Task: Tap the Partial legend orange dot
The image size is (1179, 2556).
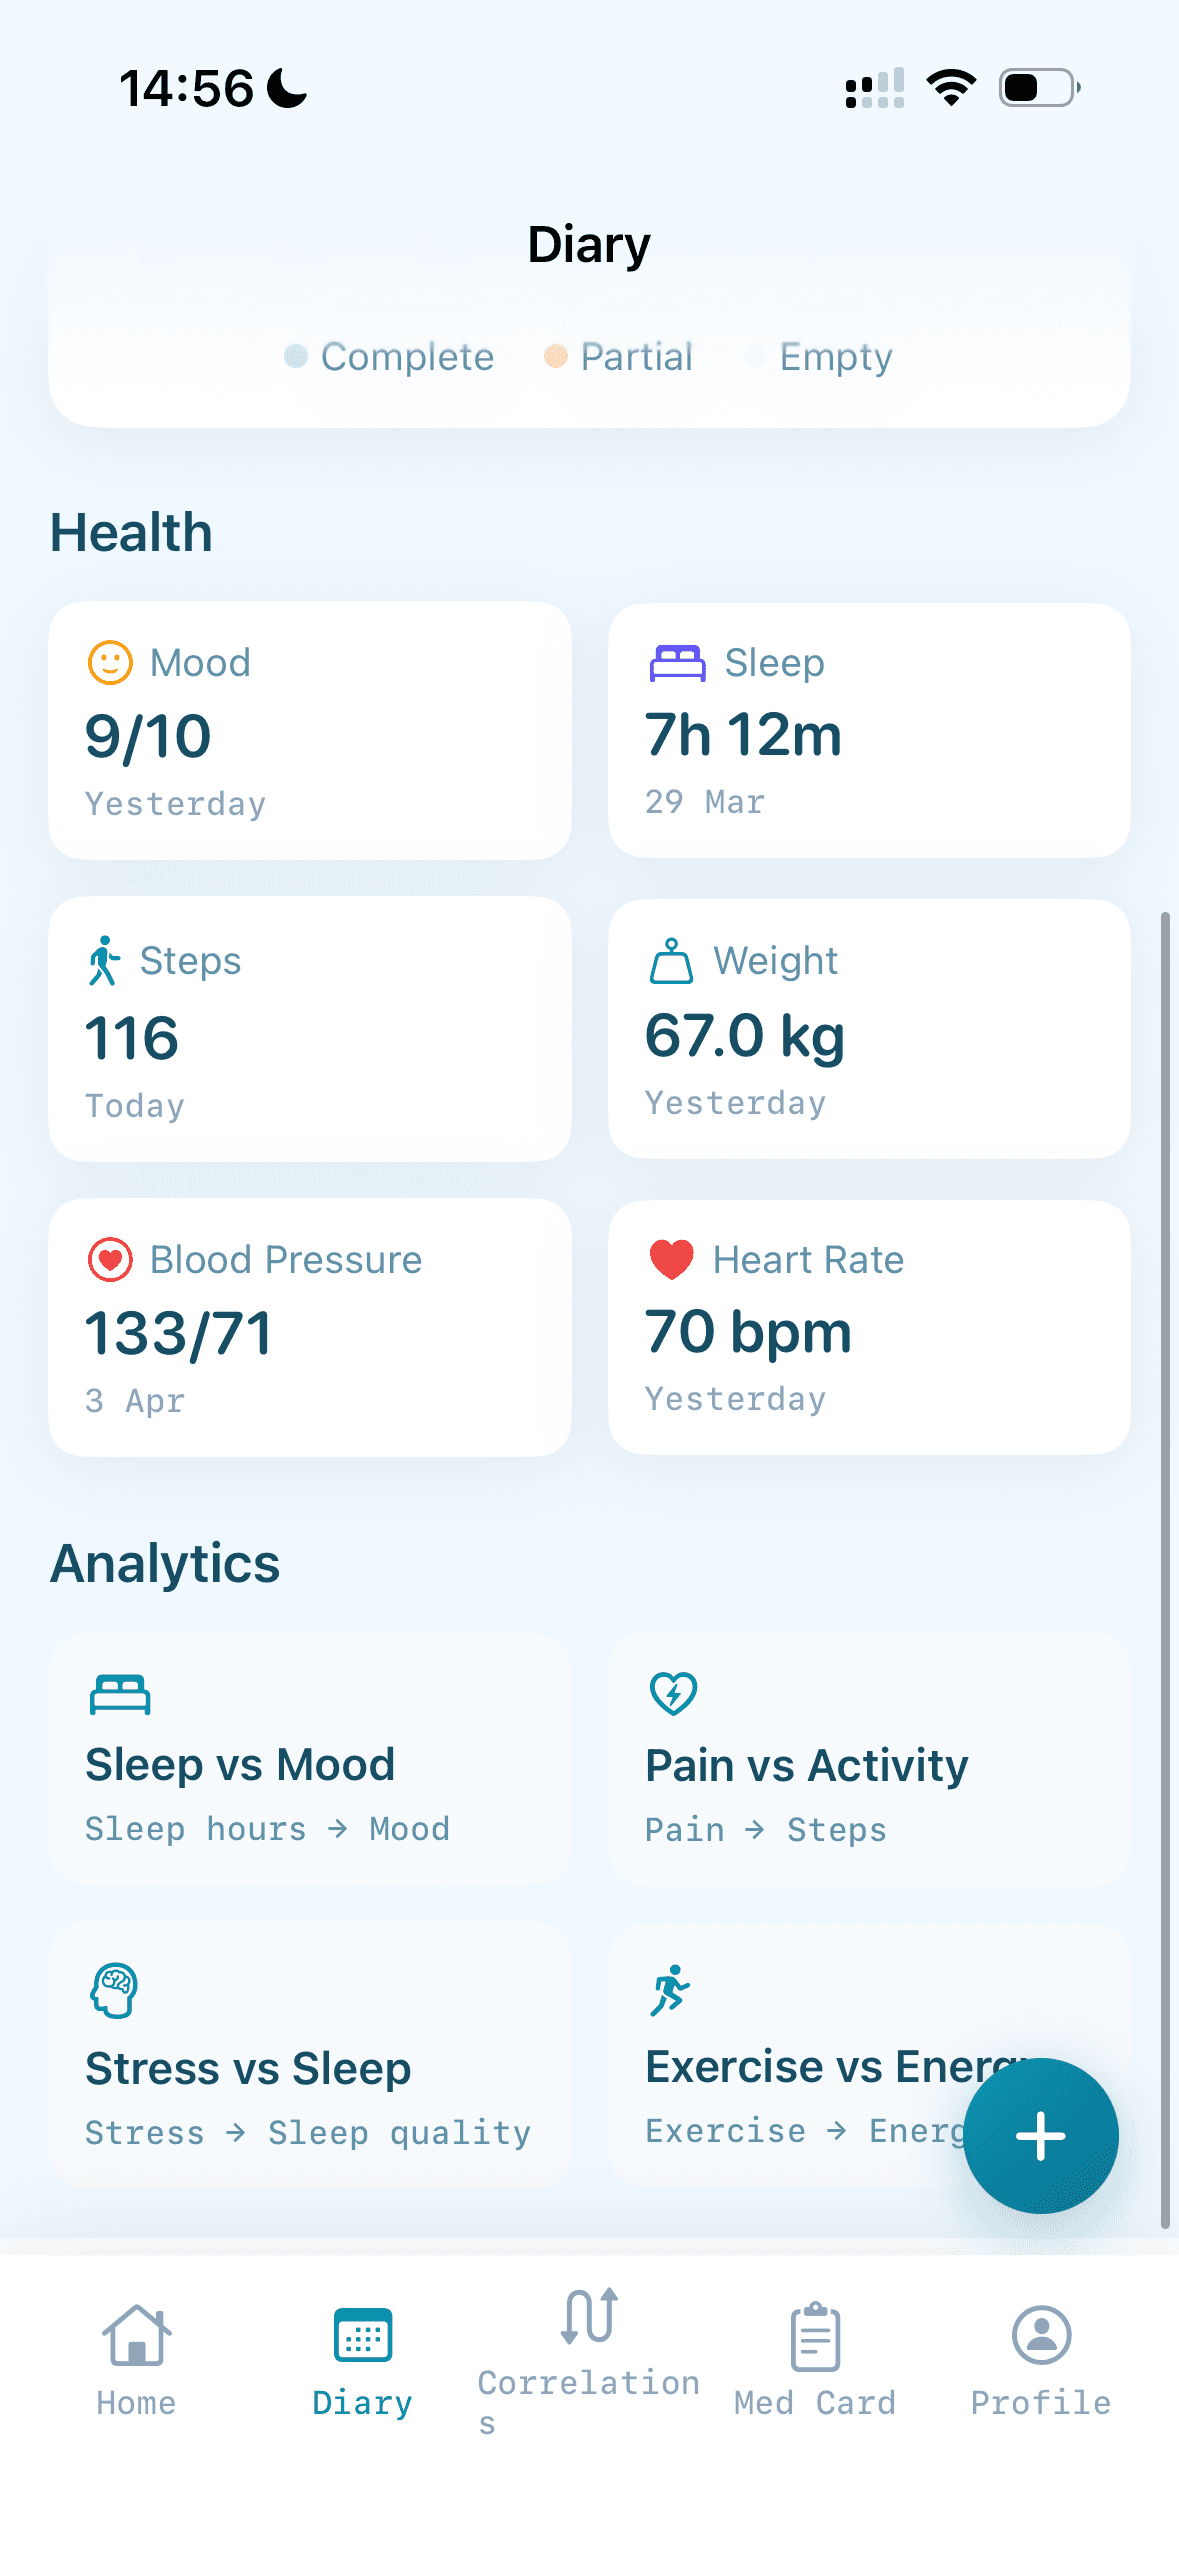Action: (x=555, y=356)
